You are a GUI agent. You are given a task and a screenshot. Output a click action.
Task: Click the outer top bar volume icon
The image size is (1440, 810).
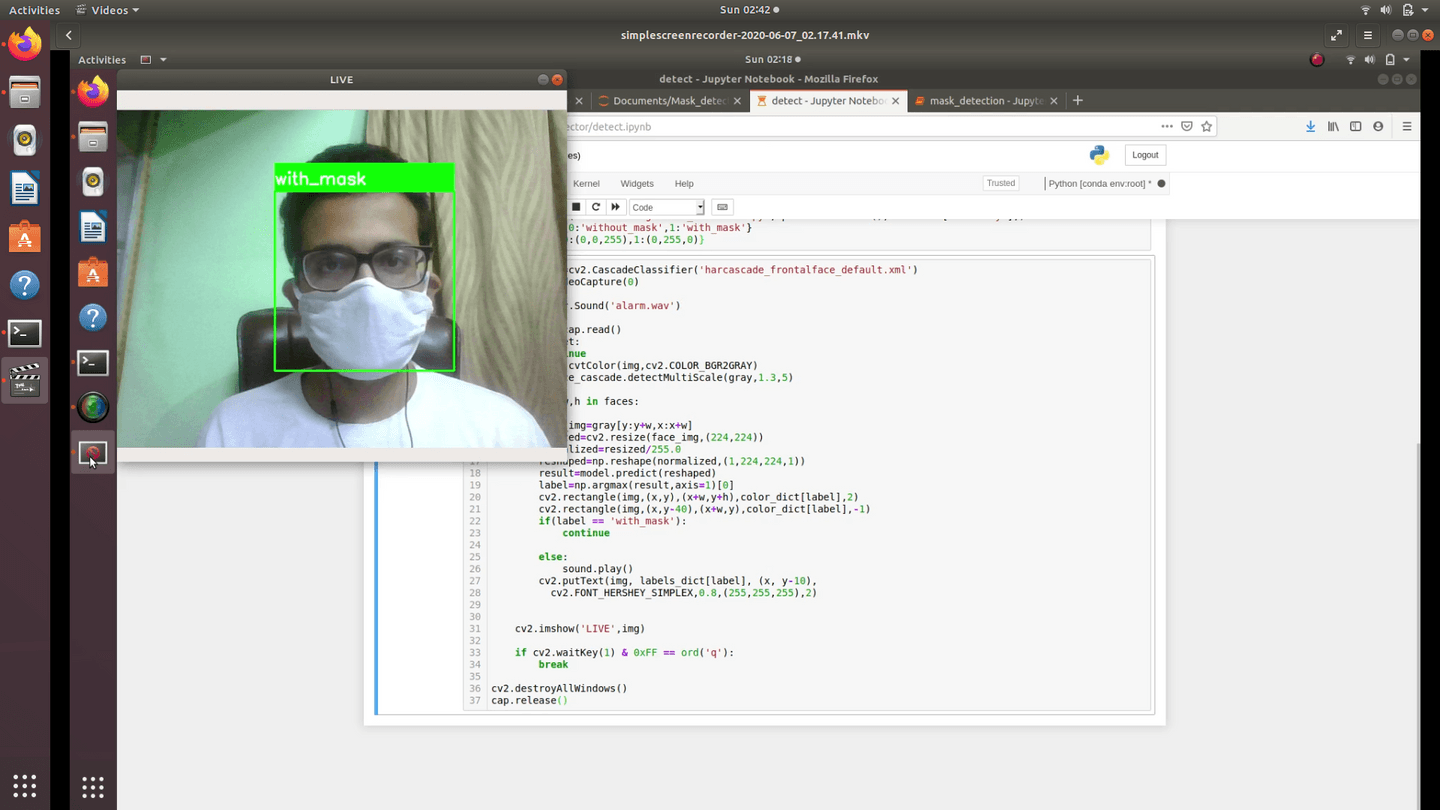click(1386, 10)
